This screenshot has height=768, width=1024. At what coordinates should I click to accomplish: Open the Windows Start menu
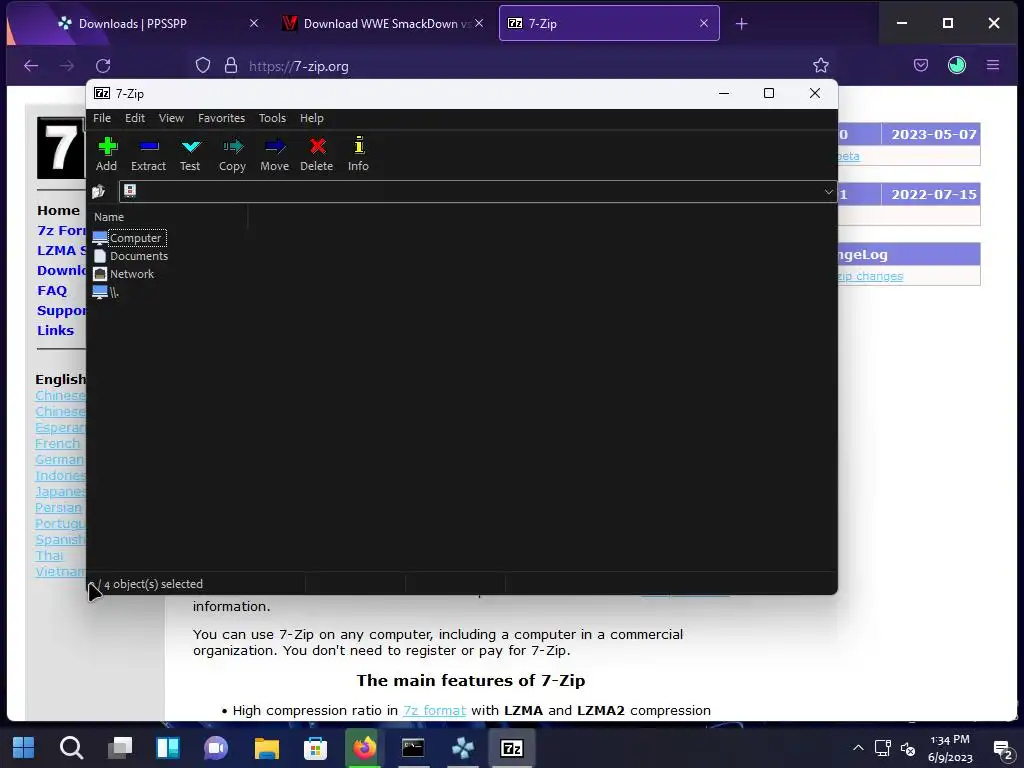(24, 748)
